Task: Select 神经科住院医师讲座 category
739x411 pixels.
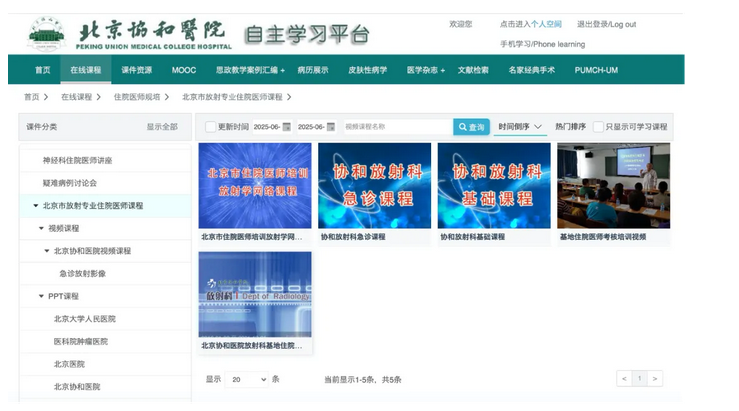Action: point(77,160)
